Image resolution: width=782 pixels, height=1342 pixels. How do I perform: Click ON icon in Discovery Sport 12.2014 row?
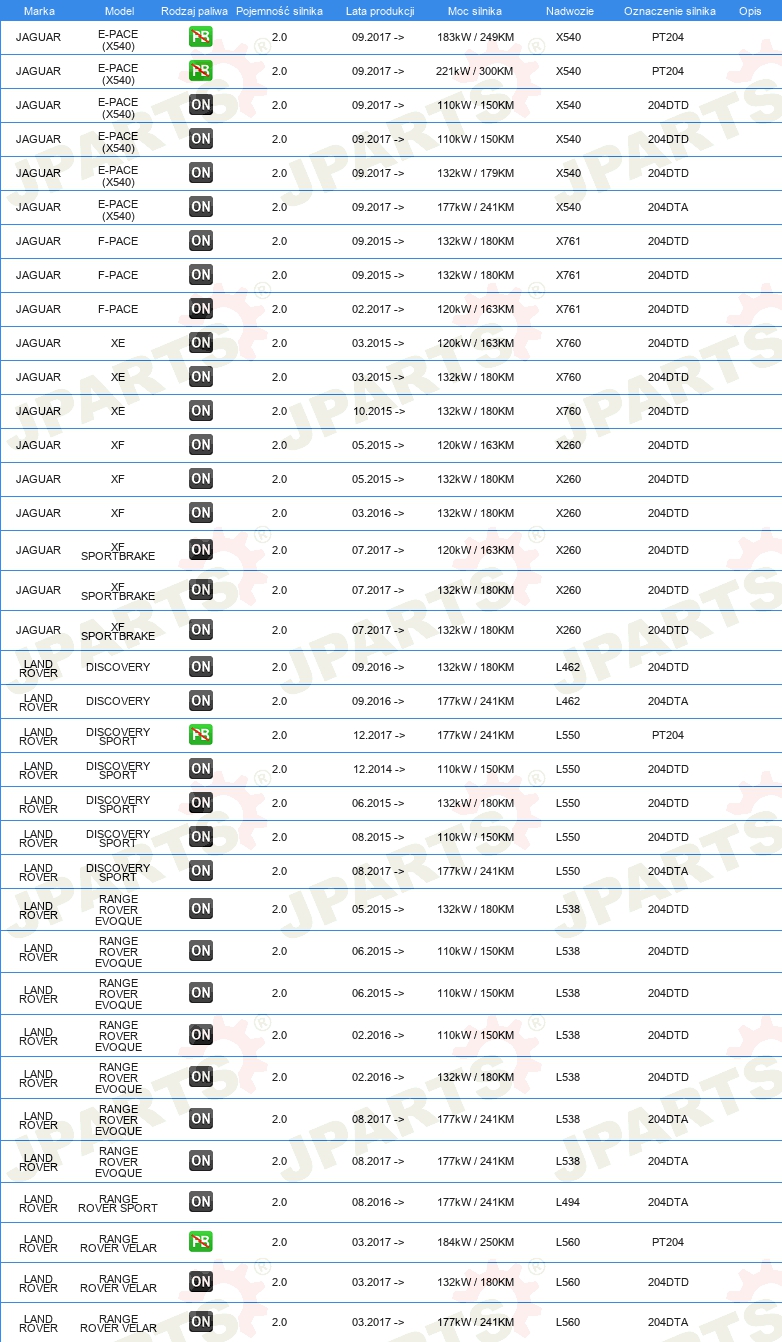(201, 769)
